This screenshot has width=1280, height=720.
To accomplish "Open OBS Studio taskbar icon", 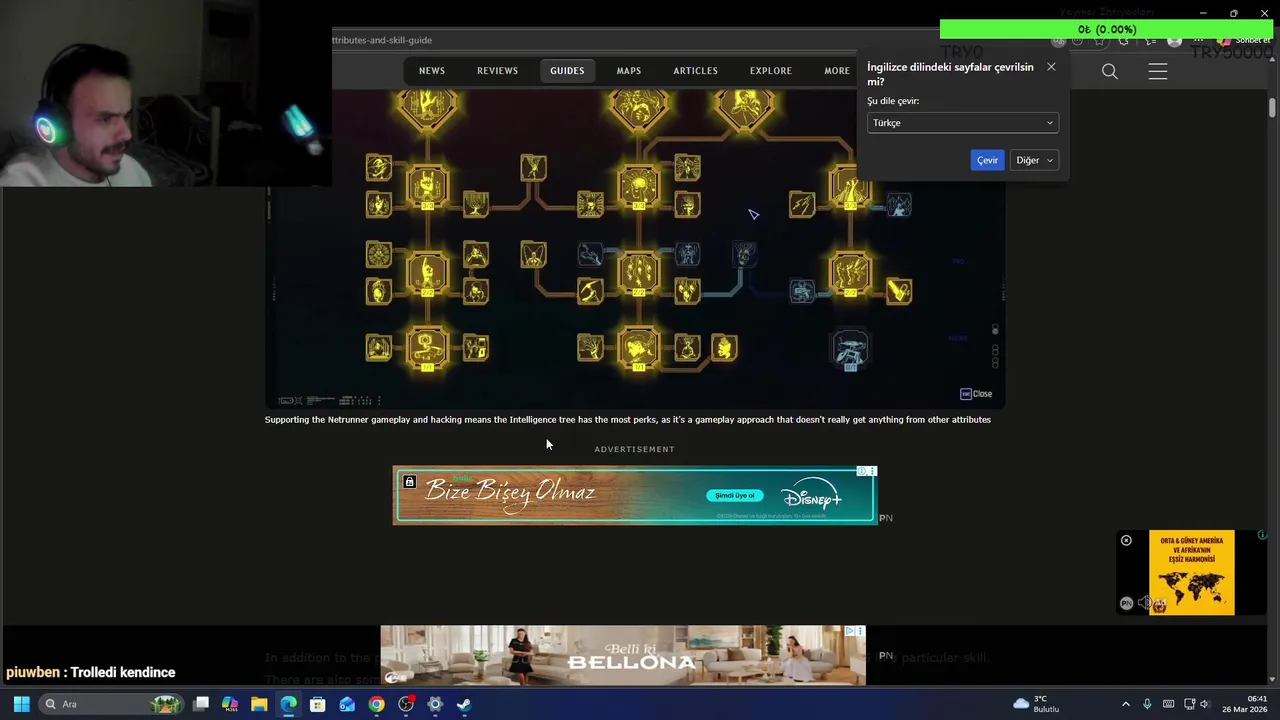I will 406,704.
